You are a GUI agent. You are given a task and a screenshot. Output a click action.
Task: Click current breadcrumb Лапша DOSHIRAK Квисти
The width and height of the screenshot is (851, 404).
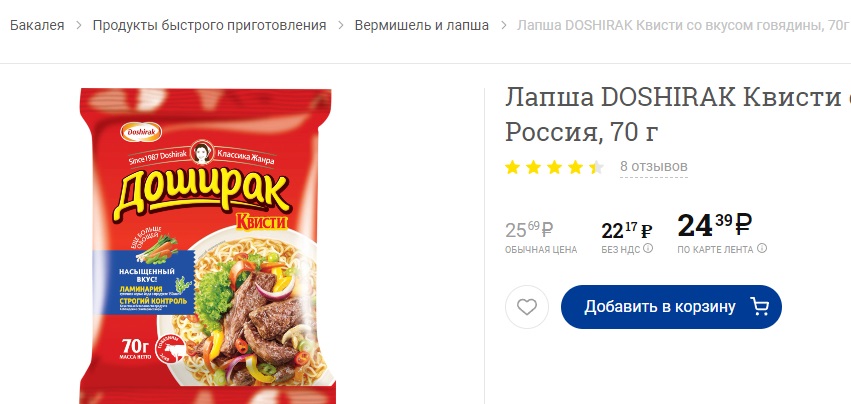683,25
